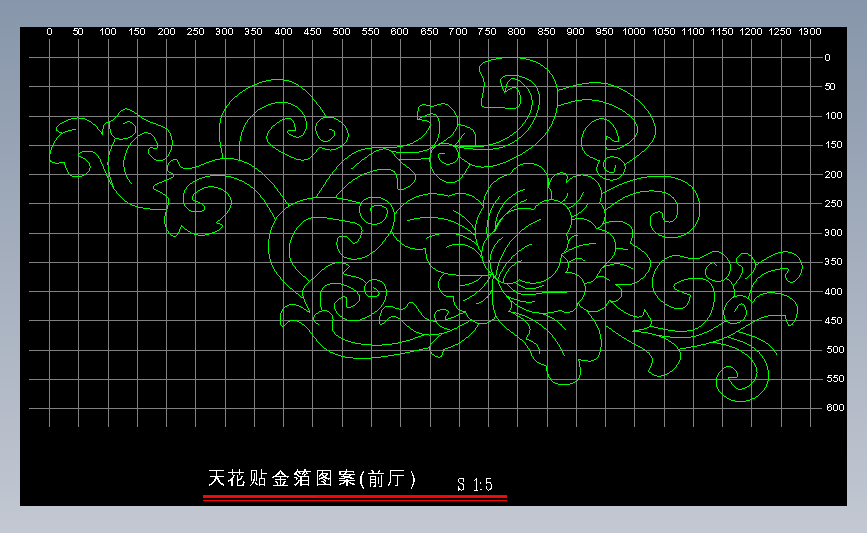Select the title text 天花贴金箔图案(前厅)
Image resolution: width=867 pixels, height=533 pixels.
click(x=312, y=478)
